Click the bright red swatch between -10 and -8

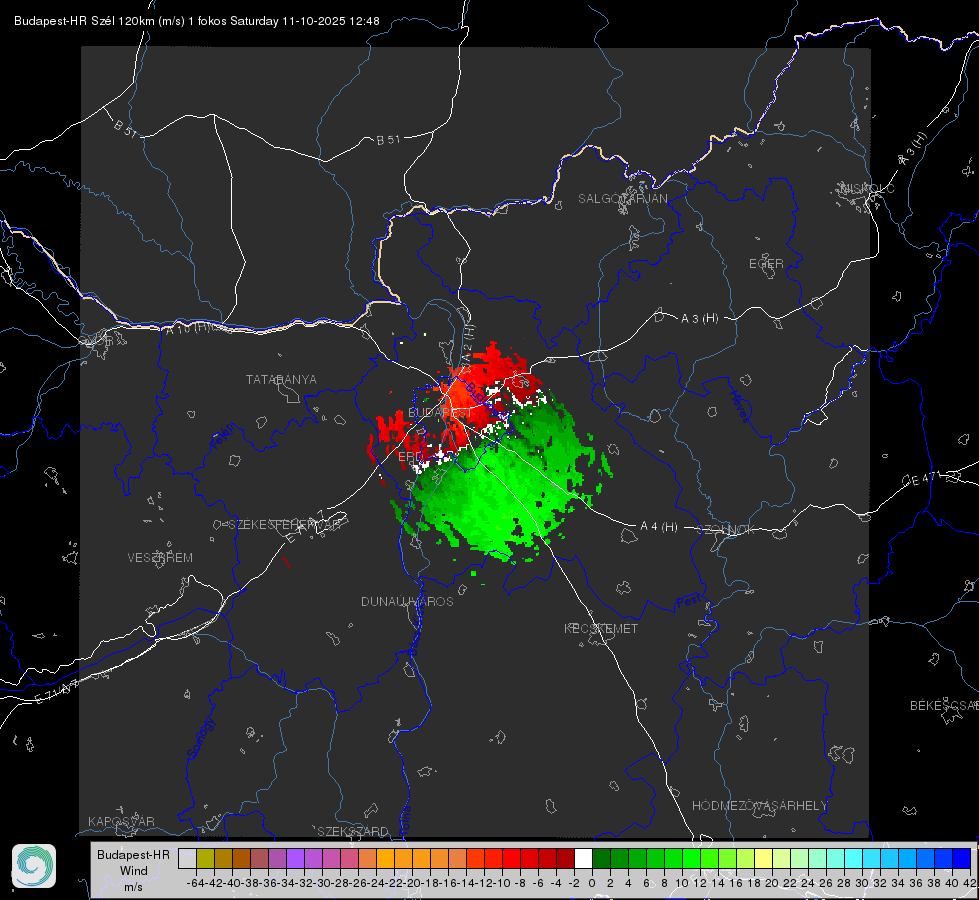pos(511,859)
